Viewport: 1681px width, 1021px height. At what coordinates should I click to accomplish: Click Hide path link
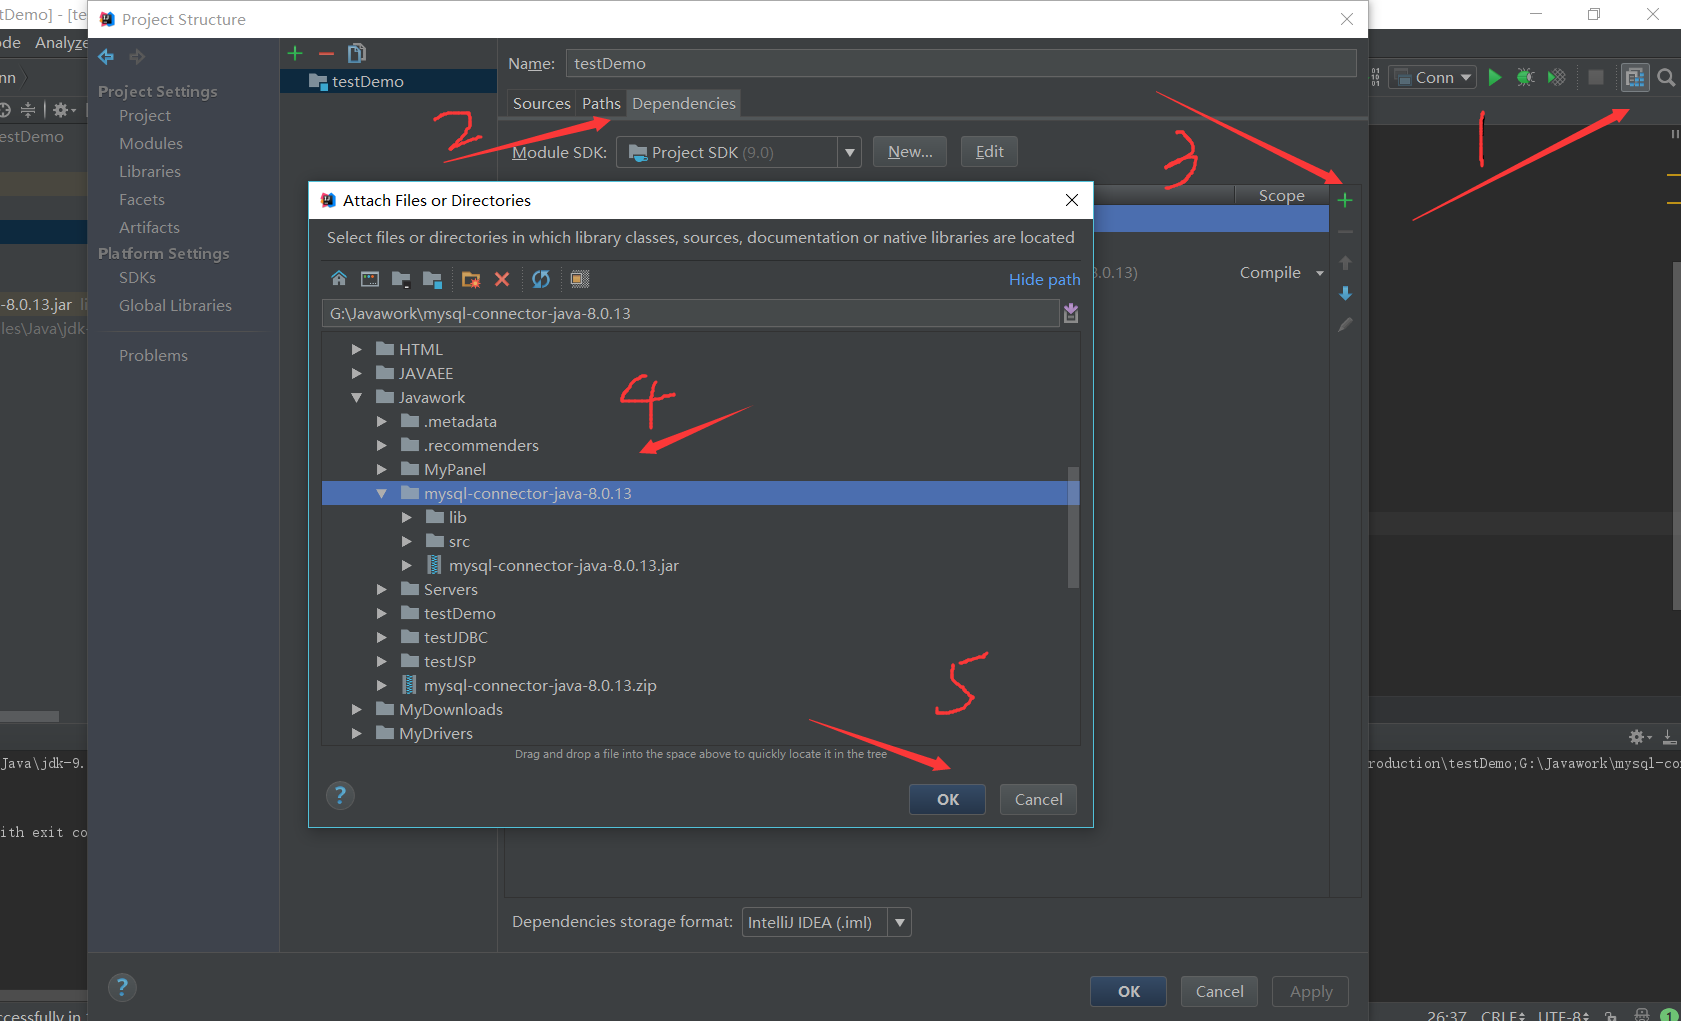[x=1044, y=279]
